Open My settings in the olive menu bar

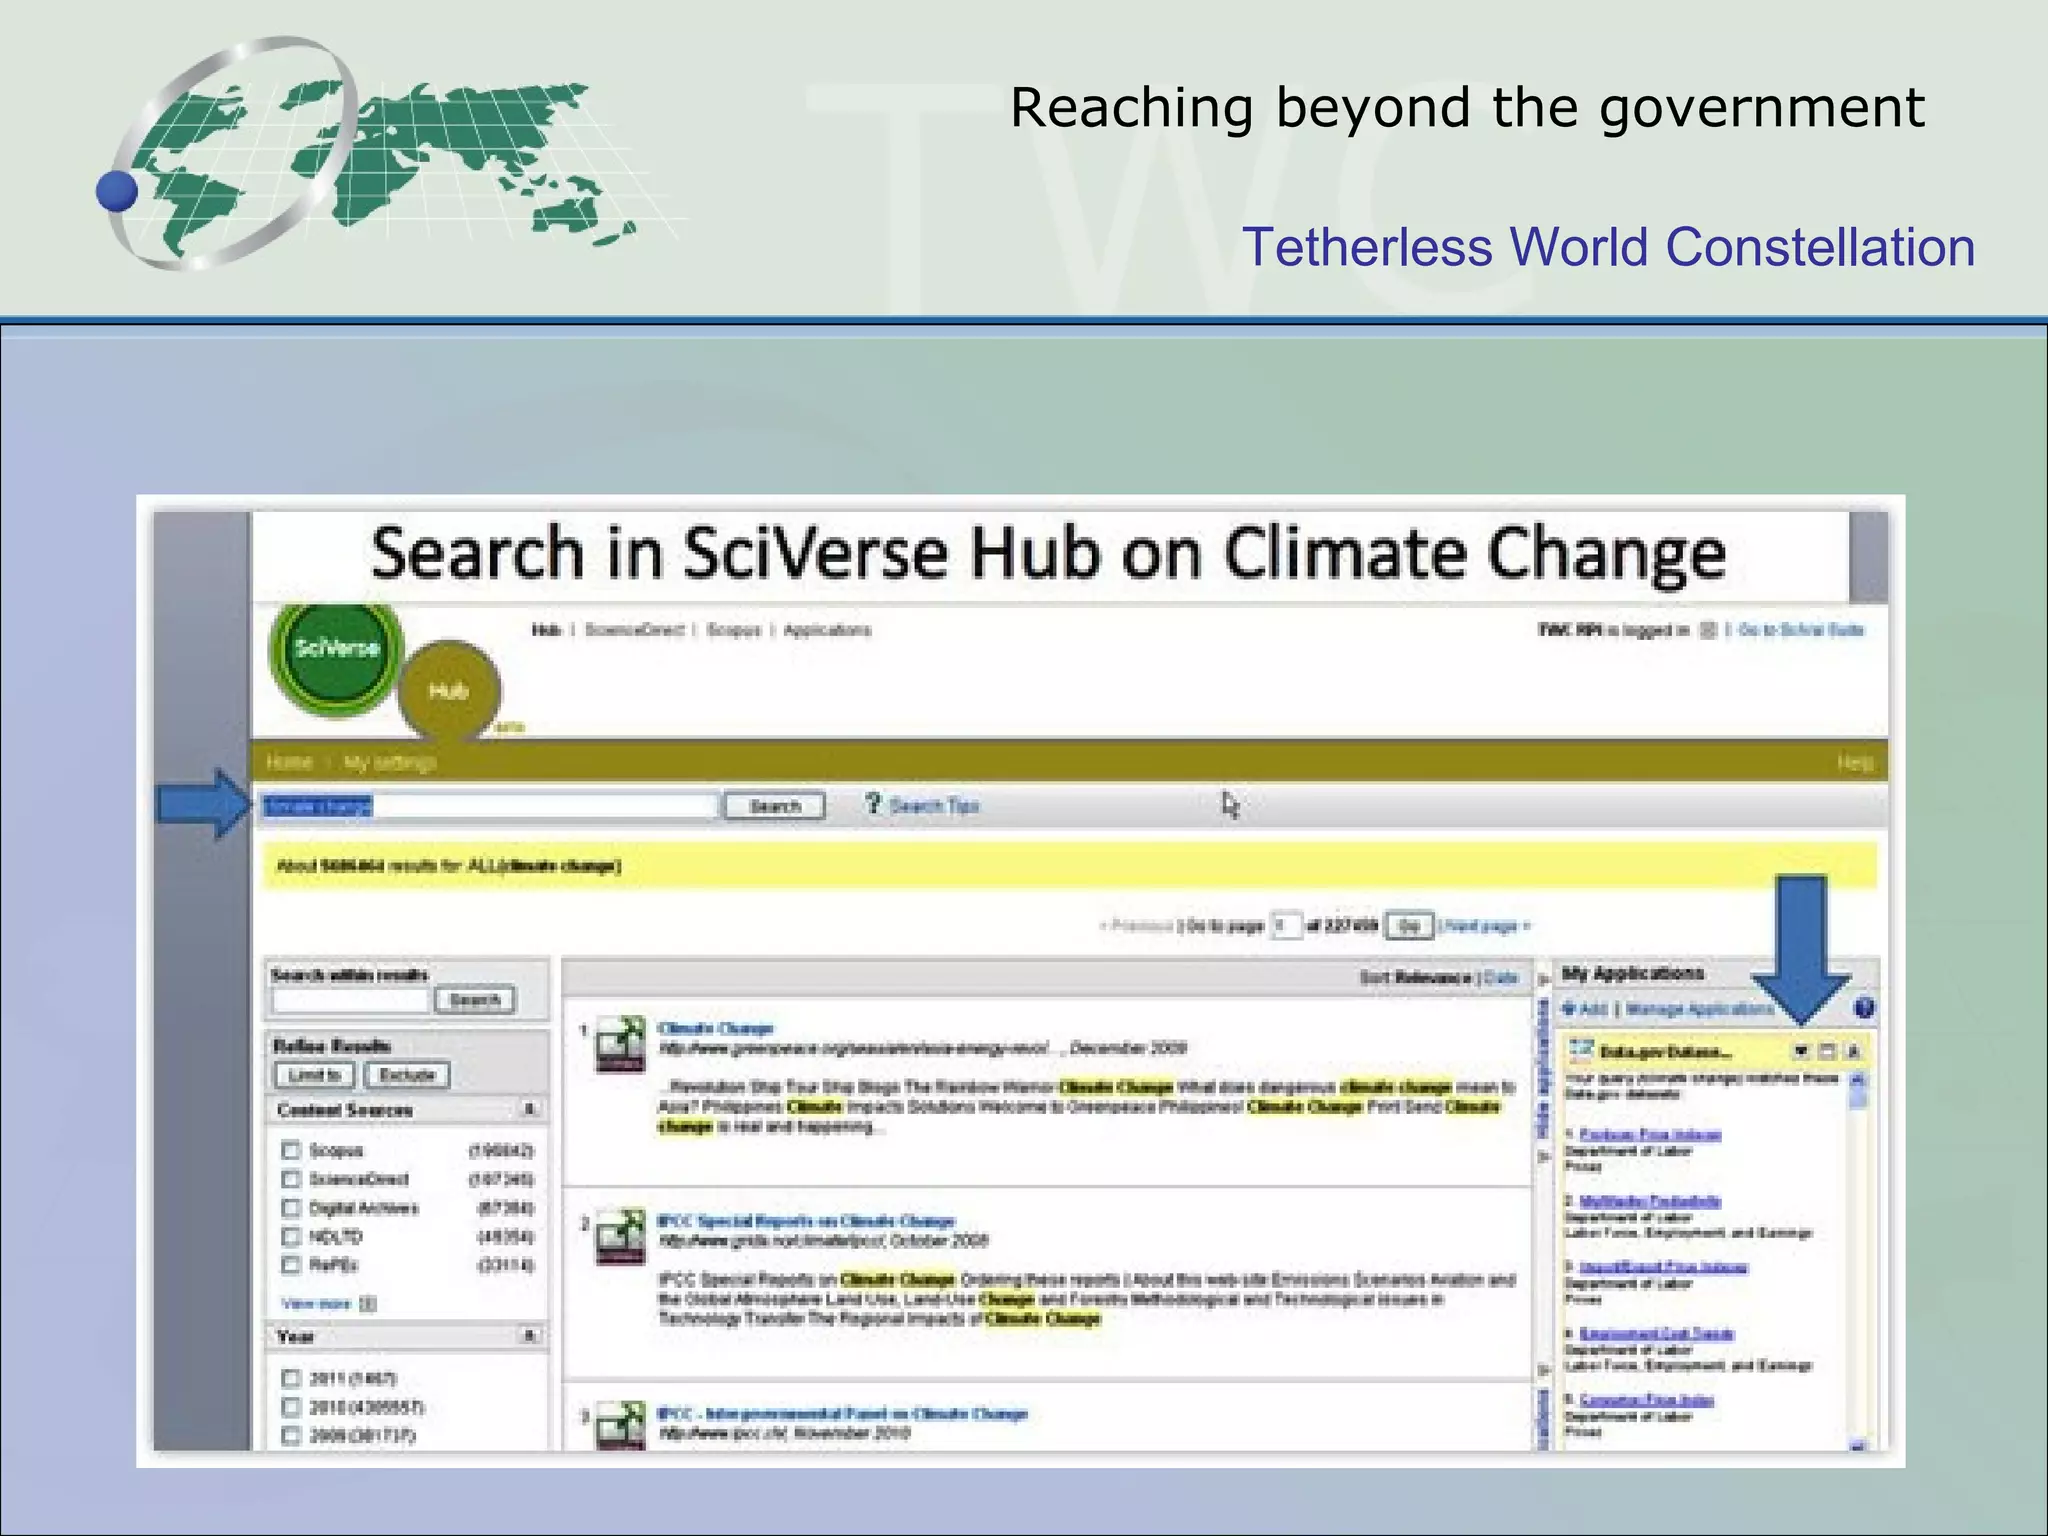[390, 763]
